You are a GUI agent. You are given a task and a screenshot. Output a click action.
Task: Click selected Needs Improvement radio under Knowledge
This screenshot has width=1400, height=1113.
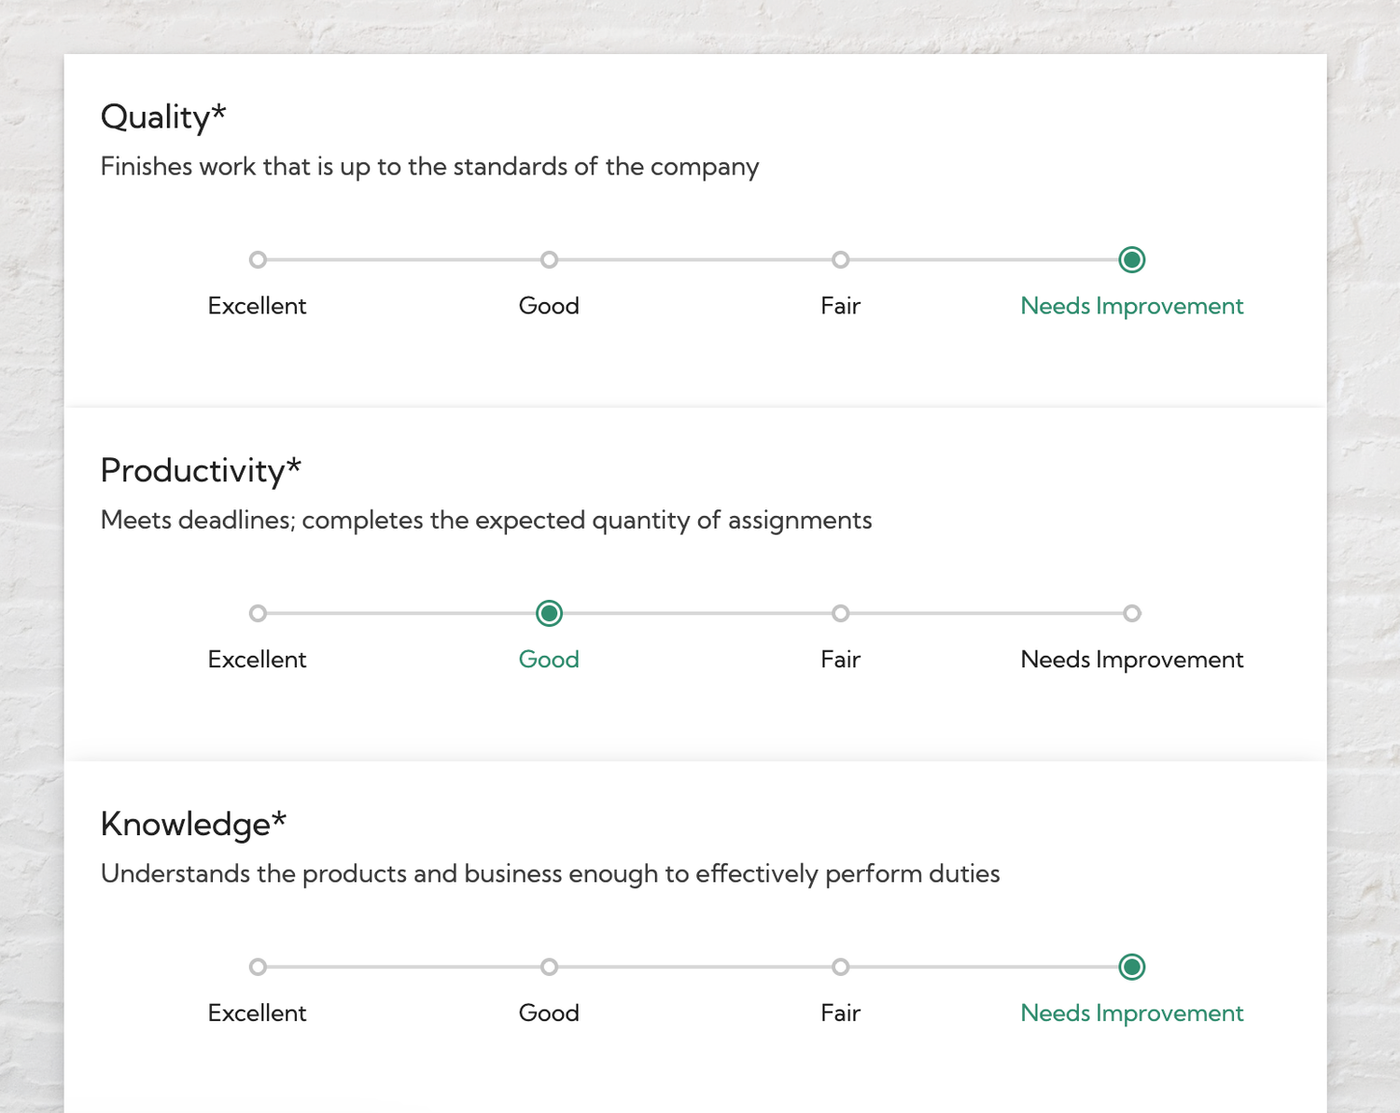[1132, 967]
